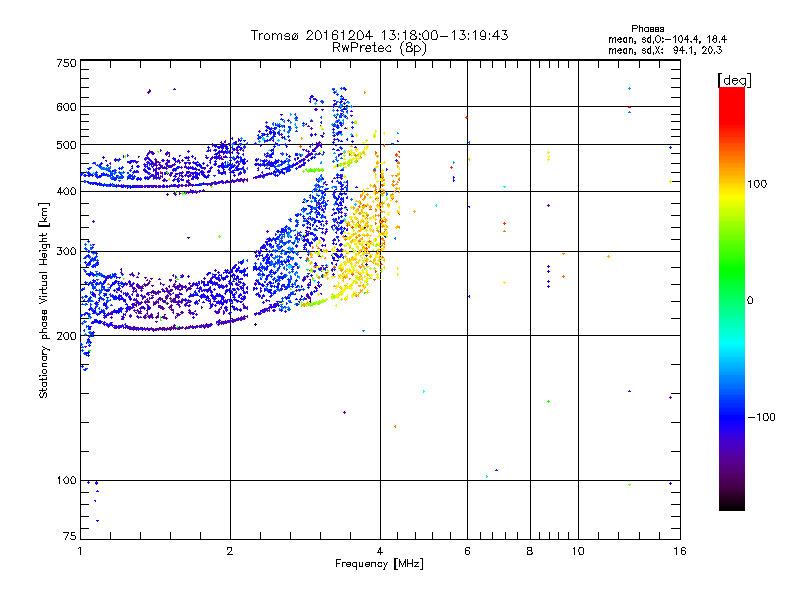Click the "100" height axis label
Viewport: 800px width, 600px height.
(x=66, y=481)
